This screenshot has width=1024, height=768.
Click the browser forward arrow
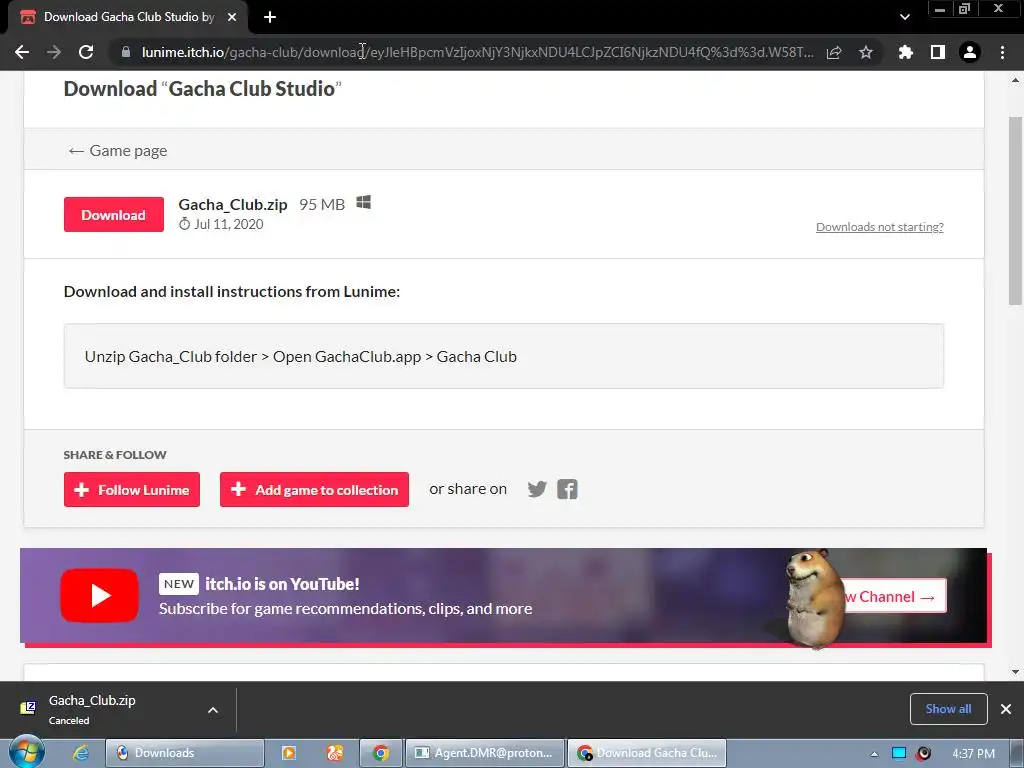click(x=54, y=52)
